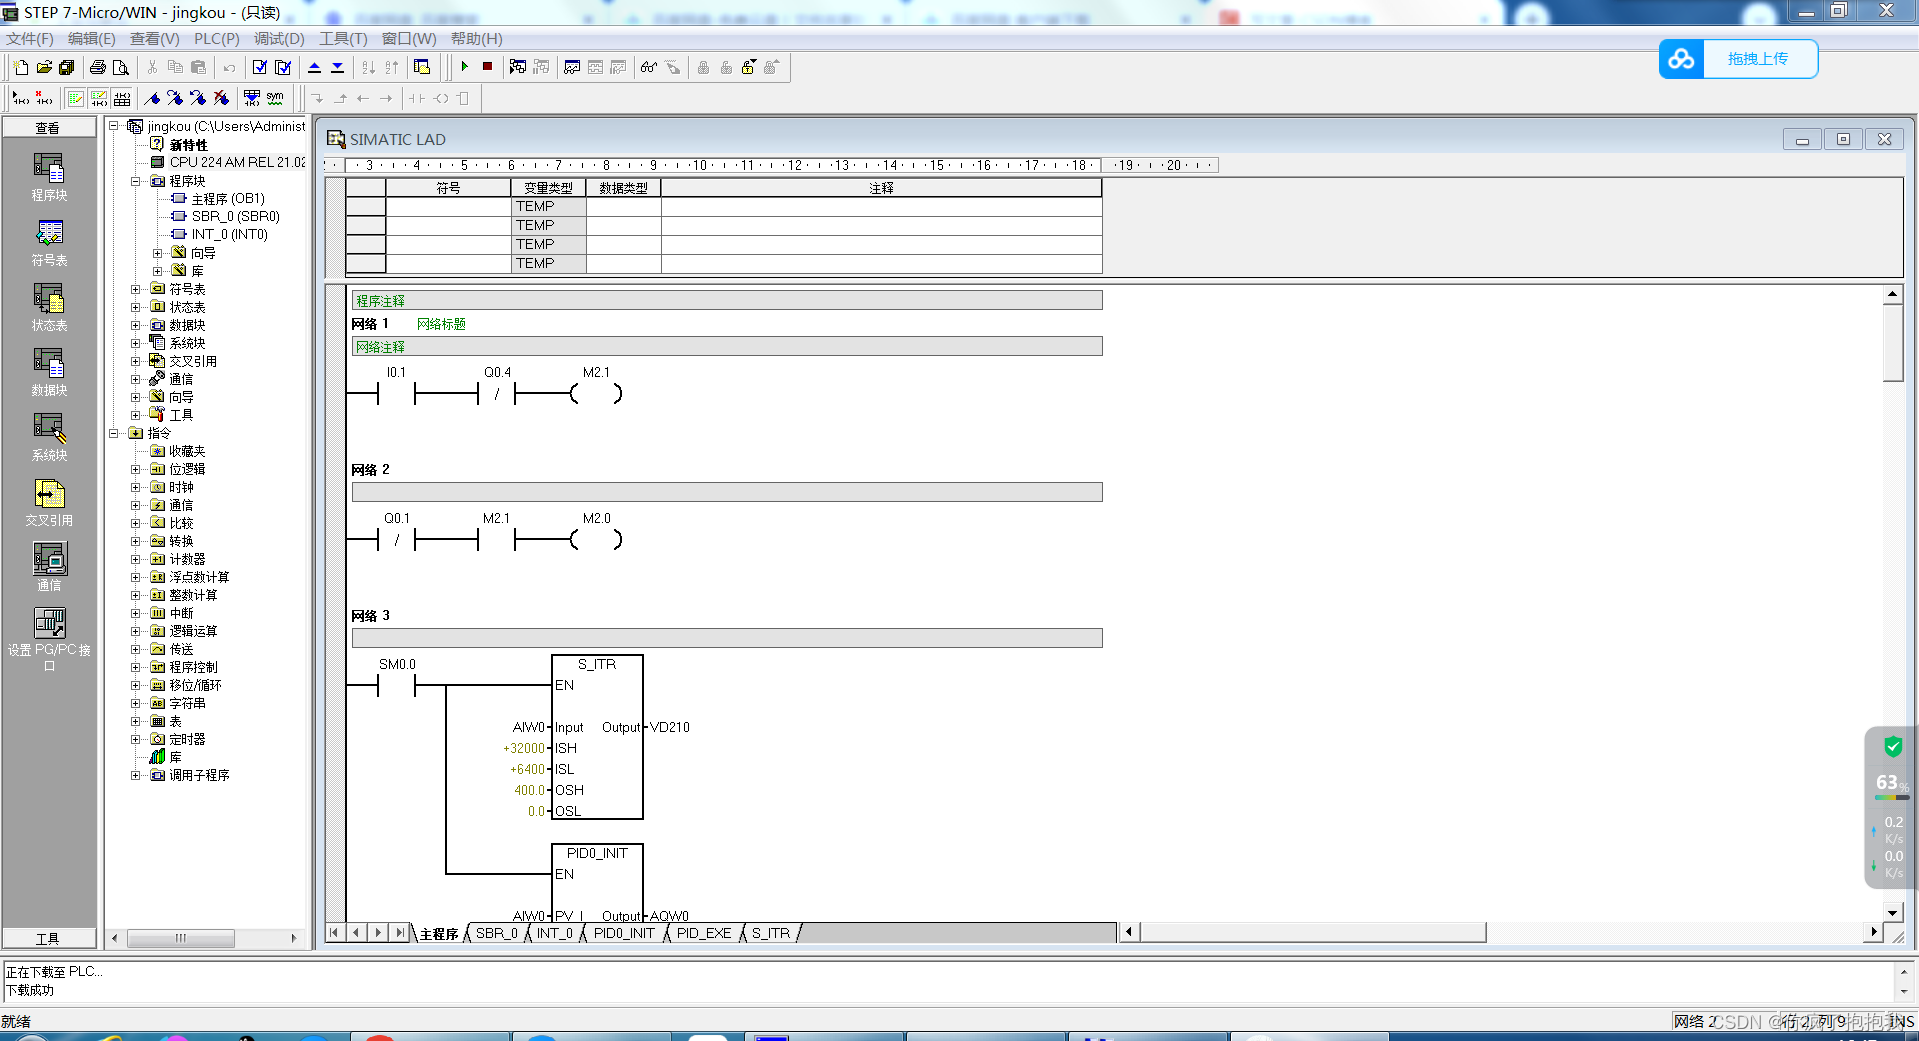Image resolution: width=1919 pixels, height=1041 pixels.
Task: Download the program to the PLC
Action: coord(337,67)
